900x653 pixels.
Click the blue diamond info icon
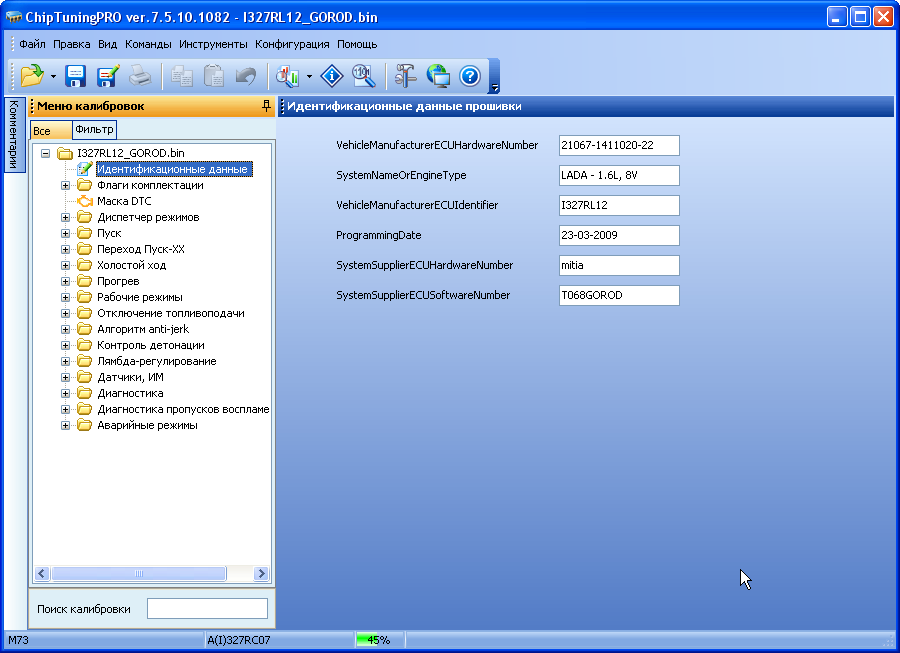(332, 76)
